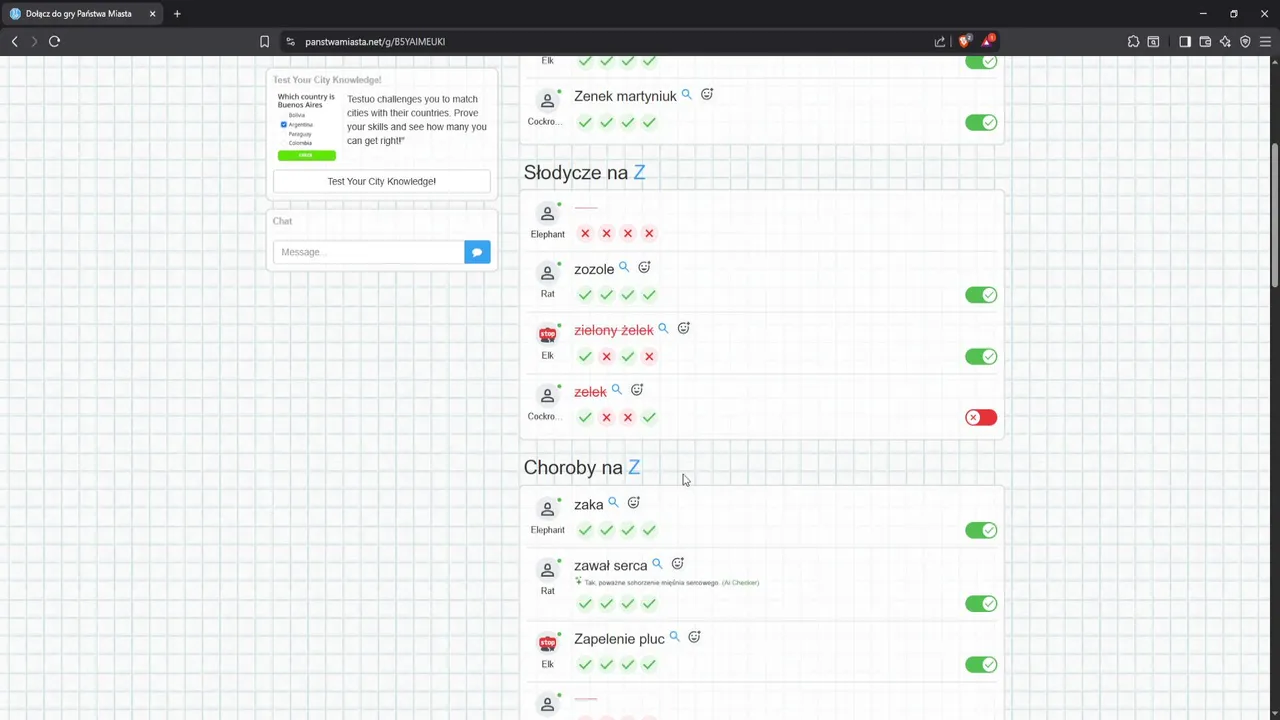The width and height of the screenshot is (1280, 720).
Task: Search the answer 'Zenek martyniuk' with magnifier icon
Action: pos(686,95)
